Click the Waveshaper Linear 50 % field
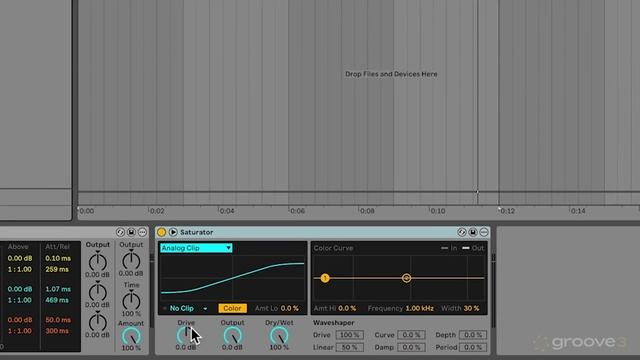This screenshot has height=360, width=640. [x=349, y=347]
